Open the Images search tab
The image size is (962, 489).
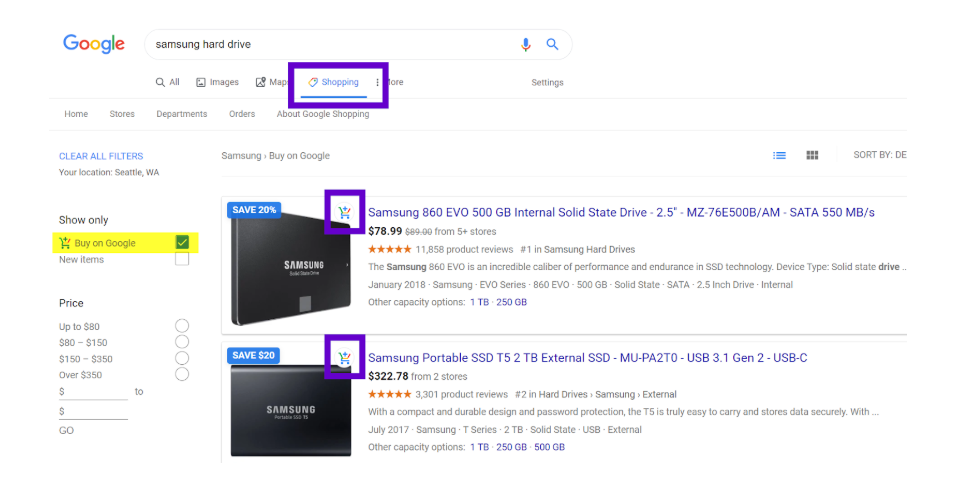pos(217,82)
